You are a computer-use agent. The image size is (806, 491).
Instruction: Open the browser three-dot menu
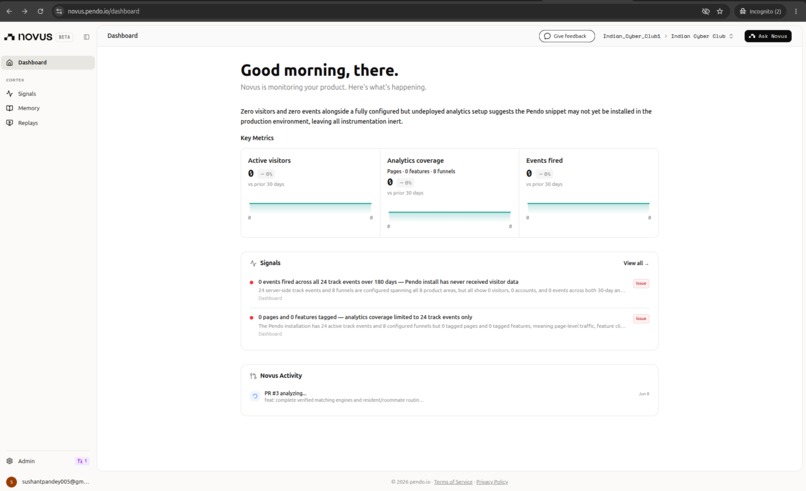point(796,11)
